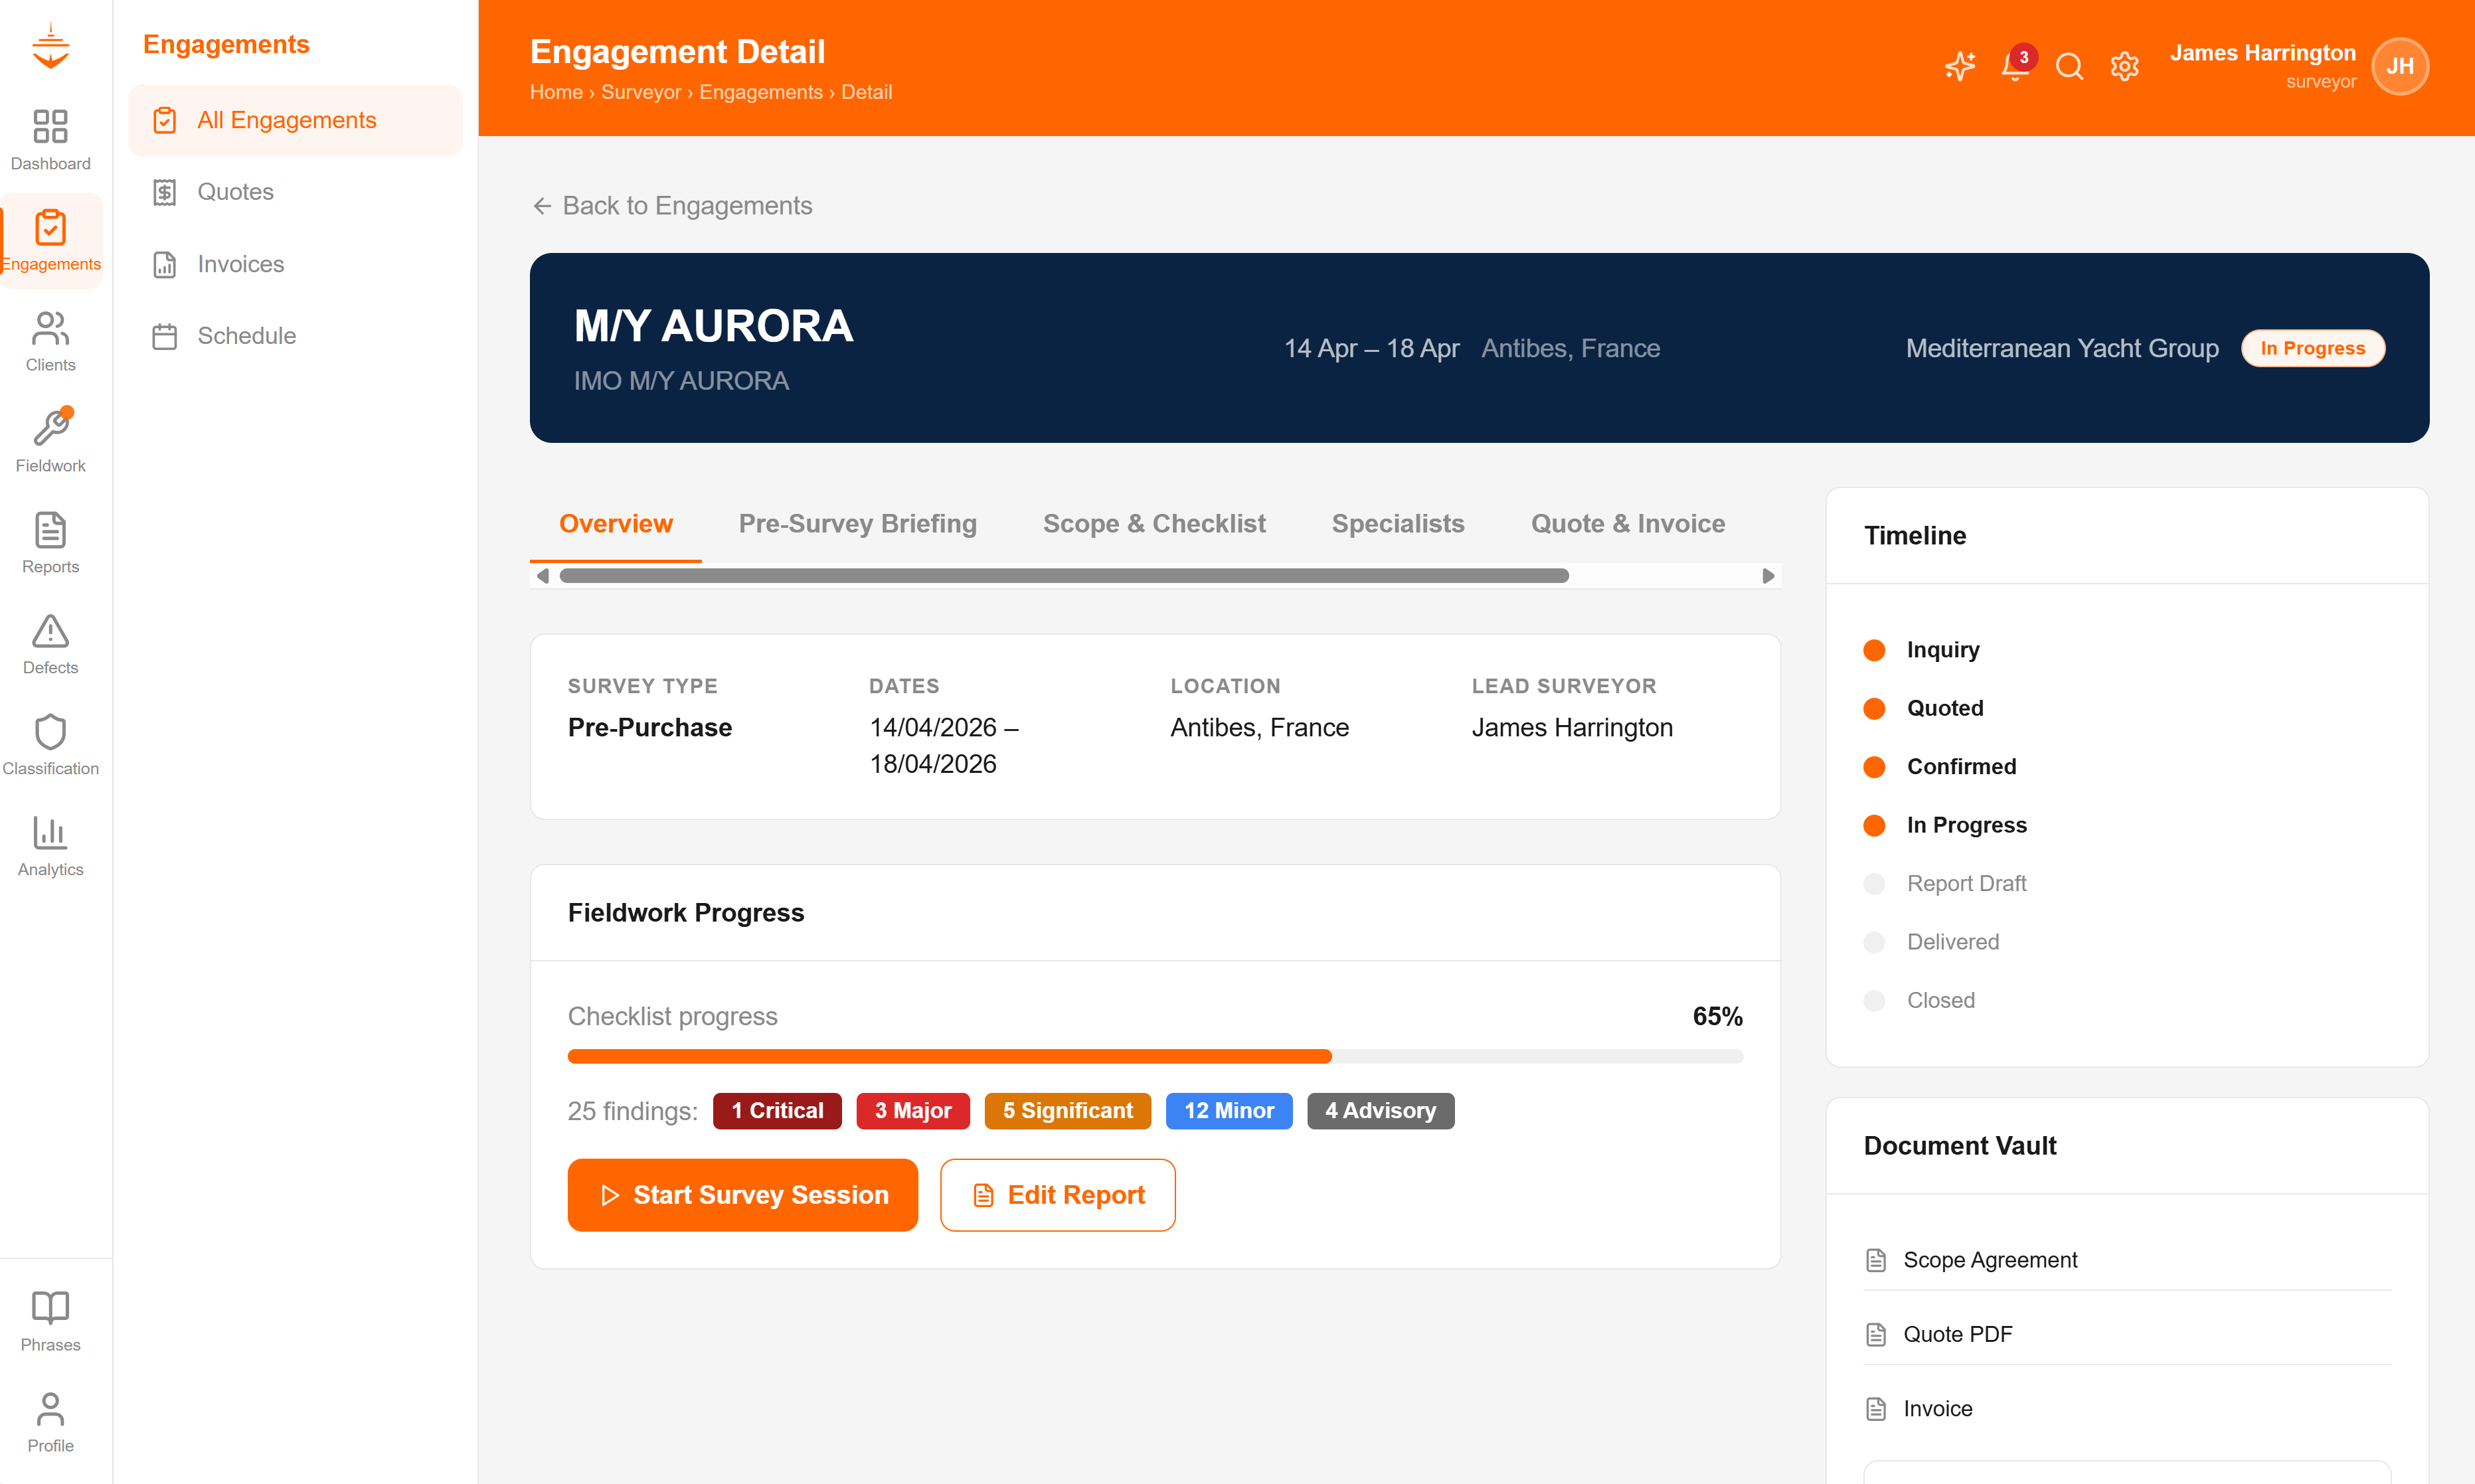
Task: Open the Phrases book icon
Action: pos(50,1320)
